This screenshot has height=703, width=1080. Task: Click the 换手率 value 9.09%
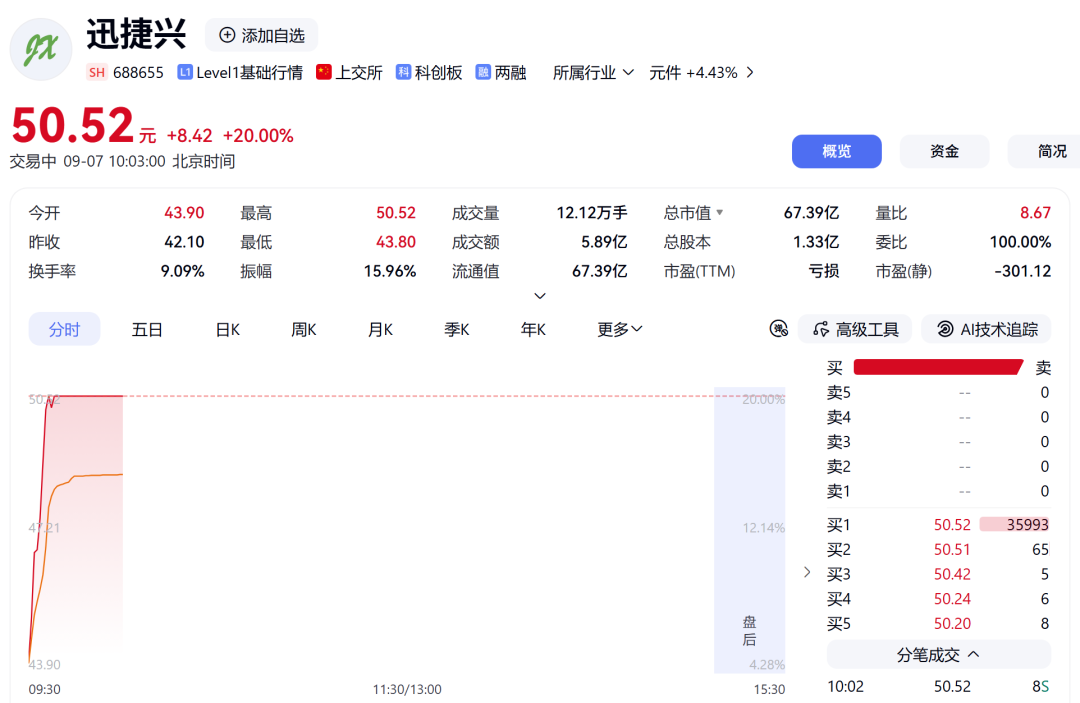pyautogui.click(x=183, y=271)
